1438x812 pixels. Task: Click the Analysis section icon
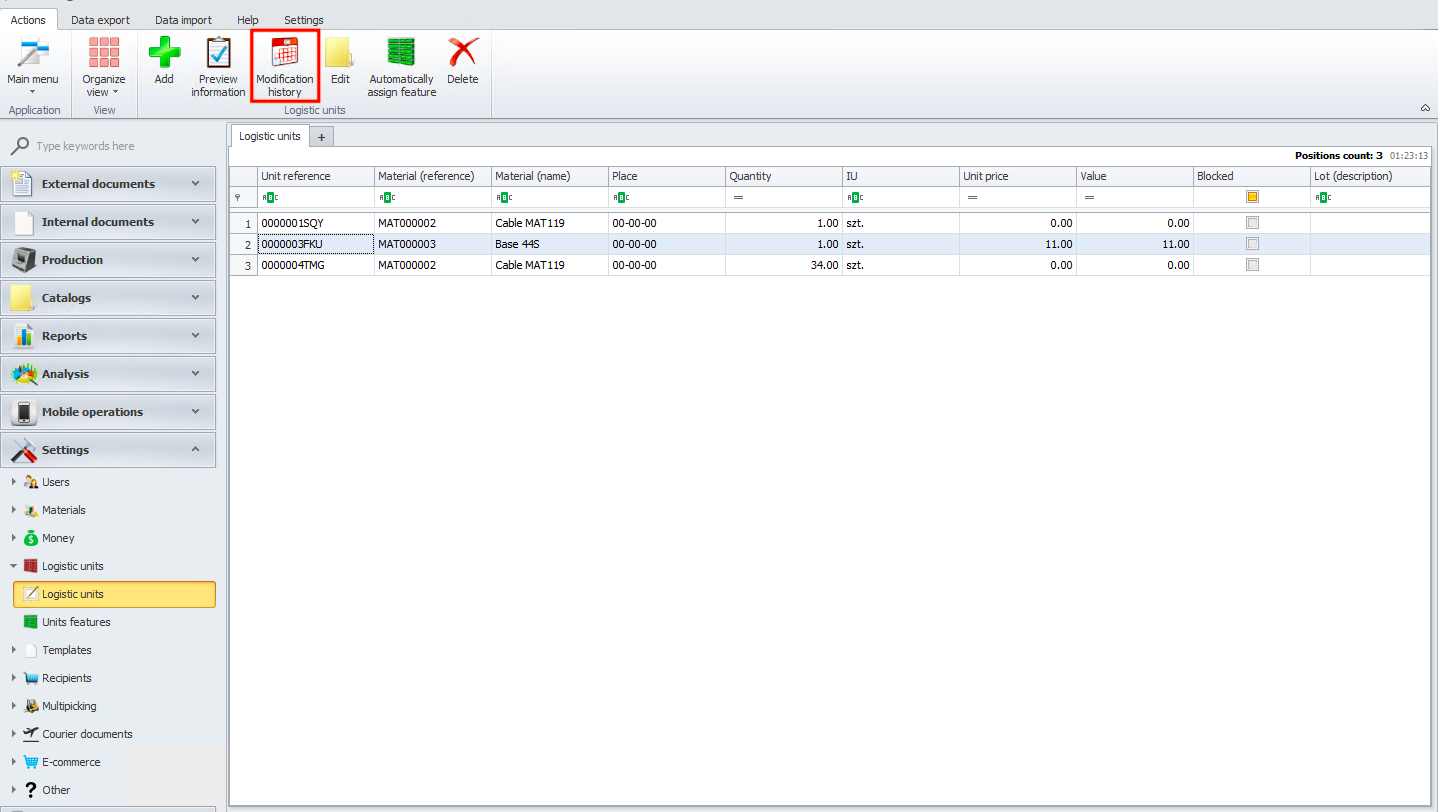(23, 374)
